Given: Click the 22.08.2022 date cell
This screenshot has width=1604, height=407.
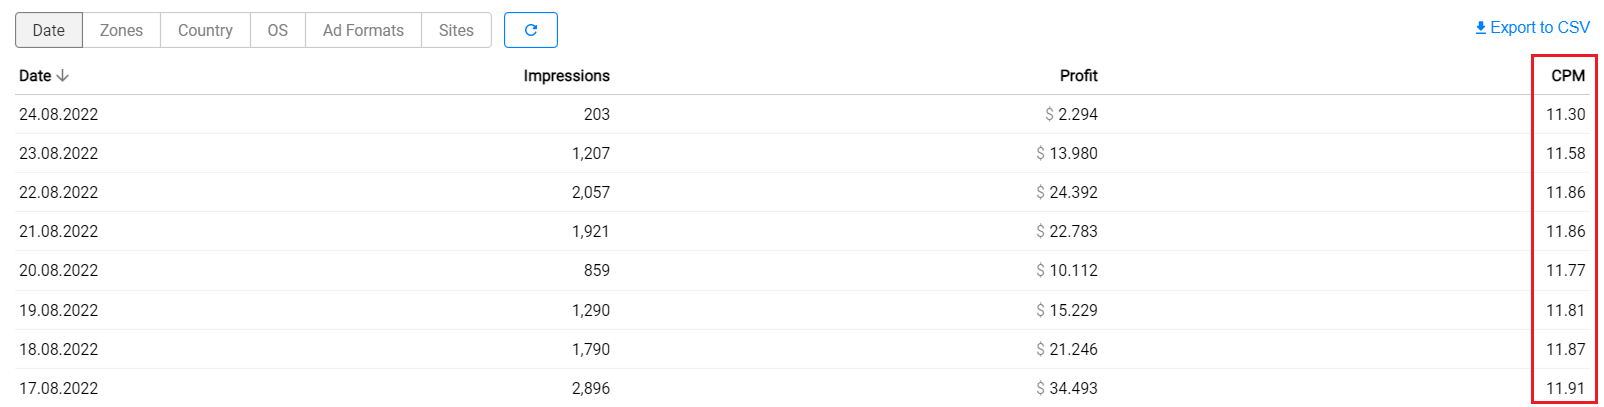Looking at the screenshot, I should 58,192.
